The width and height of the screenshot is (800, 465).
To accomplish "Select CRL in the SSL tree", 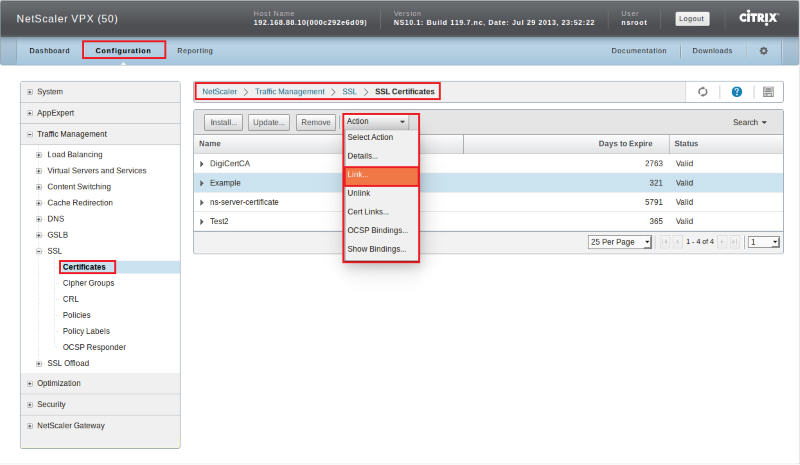I will 71,299.
